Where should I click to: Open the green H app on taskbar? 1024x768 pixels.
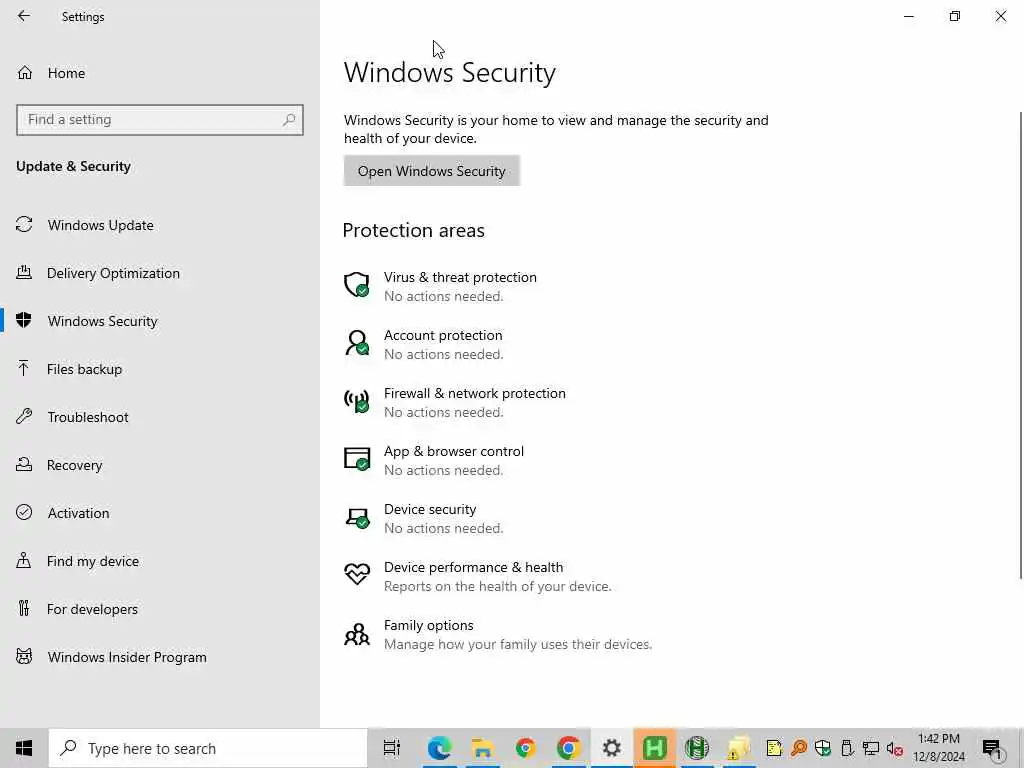[654, 748]
